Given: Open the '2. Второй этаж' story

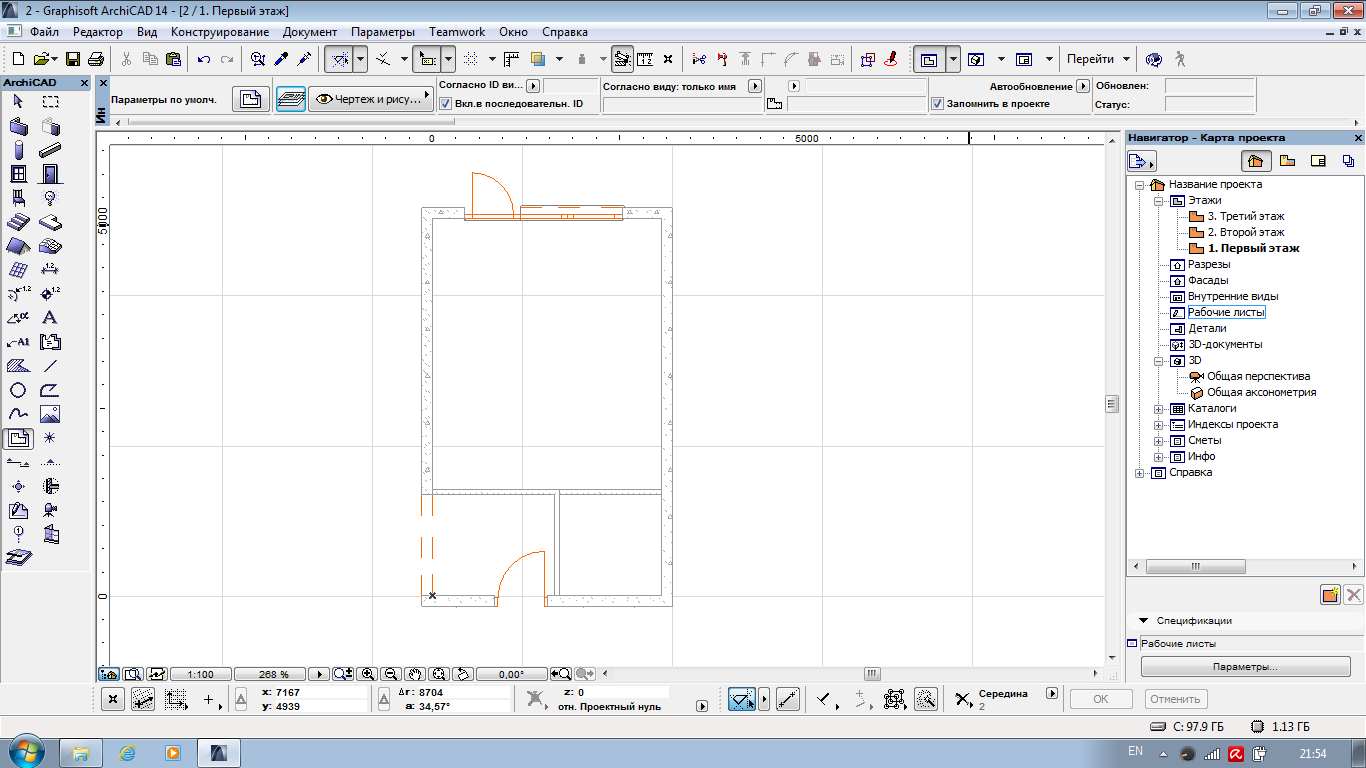Looking at the screenshot, I should pyautogui.click(x=1245, y=232).
